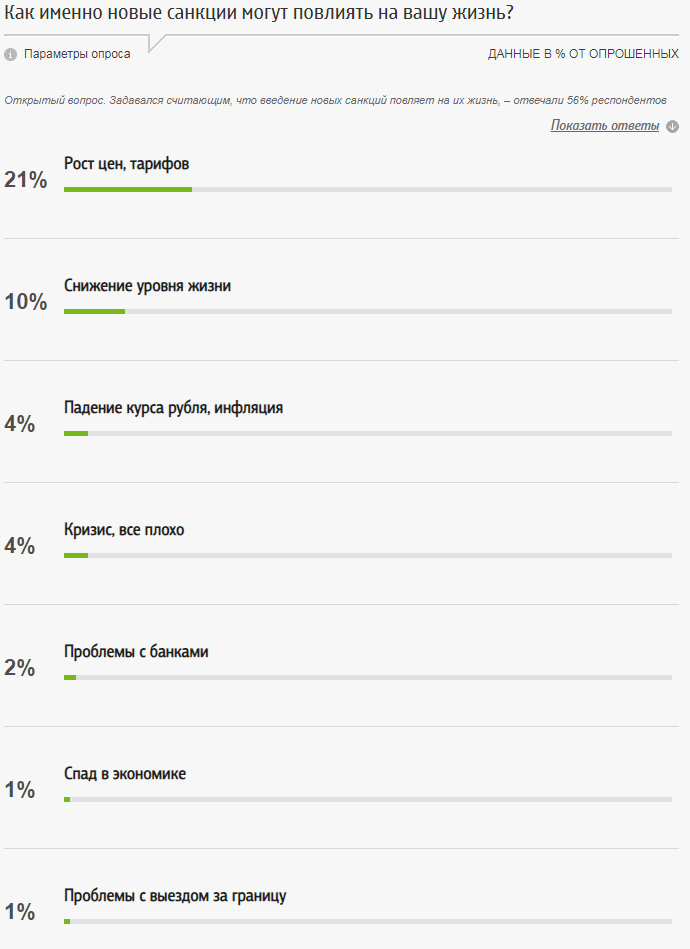Click the 10% percentage value
Image resolution: width=690 pixels, height=949 pixels.
point(26,302)
